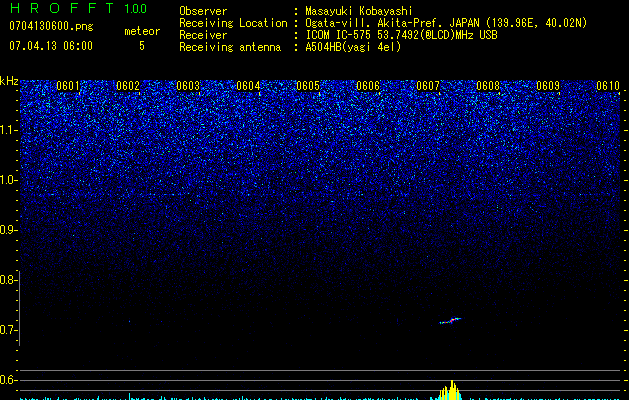Viewport: 629px width, 400px height.
Task: Click time marker 0608
Action: [488, 86]
